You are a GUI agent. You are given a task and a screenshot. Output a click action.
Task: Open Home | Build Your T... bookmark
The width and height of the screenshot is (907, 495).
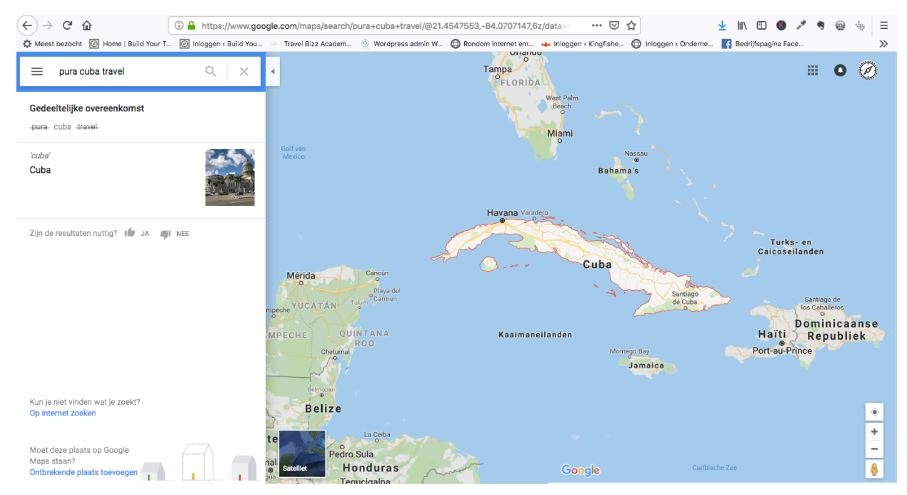(x=130, y=43)
